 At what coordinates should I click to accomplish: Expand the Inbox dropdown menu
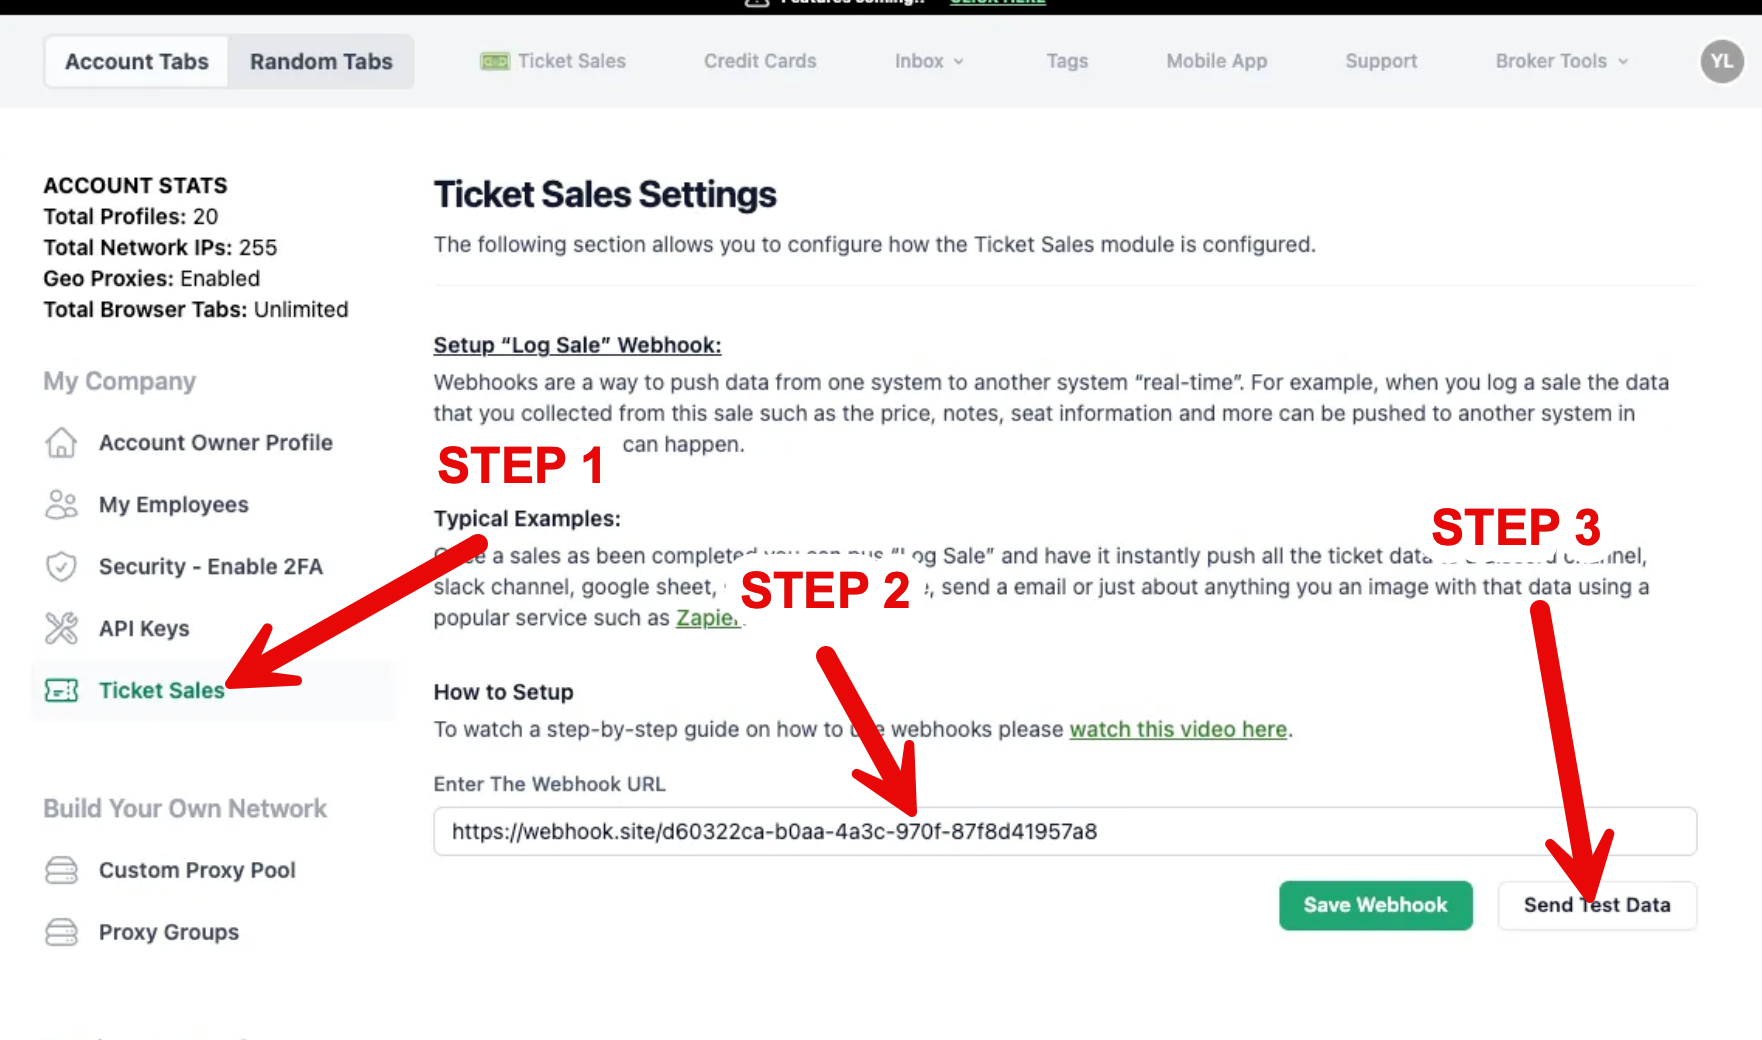pyautogui.click(x=929, y=61)
